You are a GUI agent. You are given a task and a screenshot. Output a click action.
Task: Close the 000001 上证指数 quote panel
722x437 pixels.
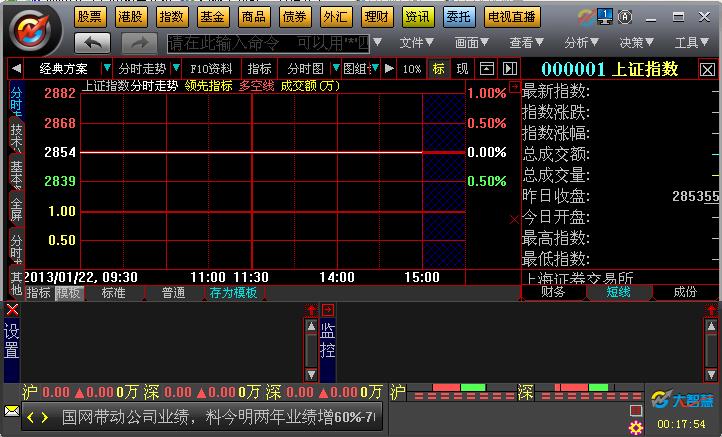click(x=708, y=70)
